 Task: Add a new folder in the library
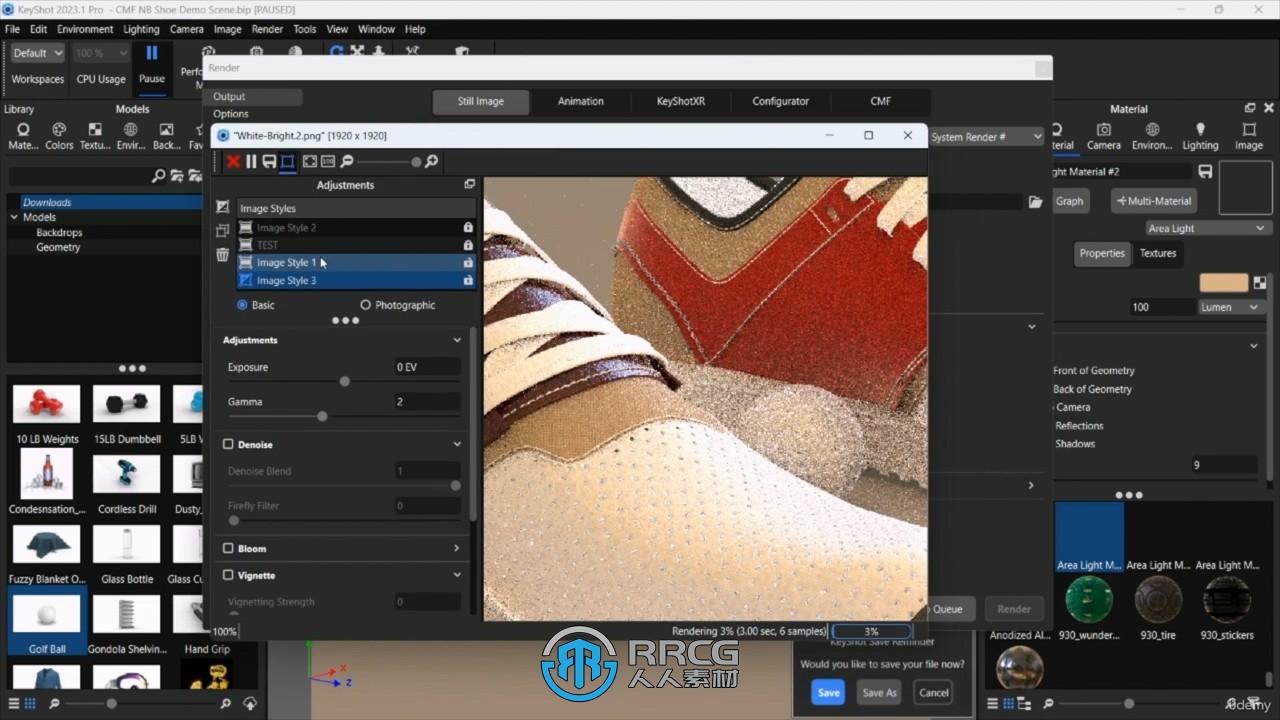(x=177, y=176)
